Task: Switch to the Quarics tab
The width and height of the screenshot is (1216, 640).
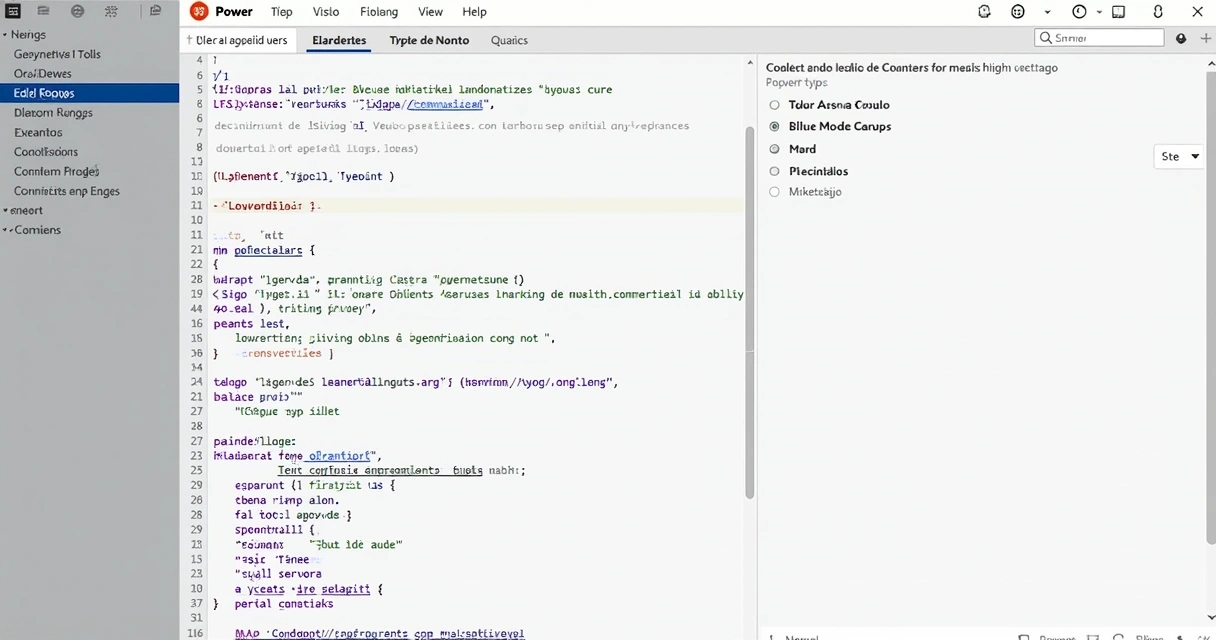Action: 509,41
